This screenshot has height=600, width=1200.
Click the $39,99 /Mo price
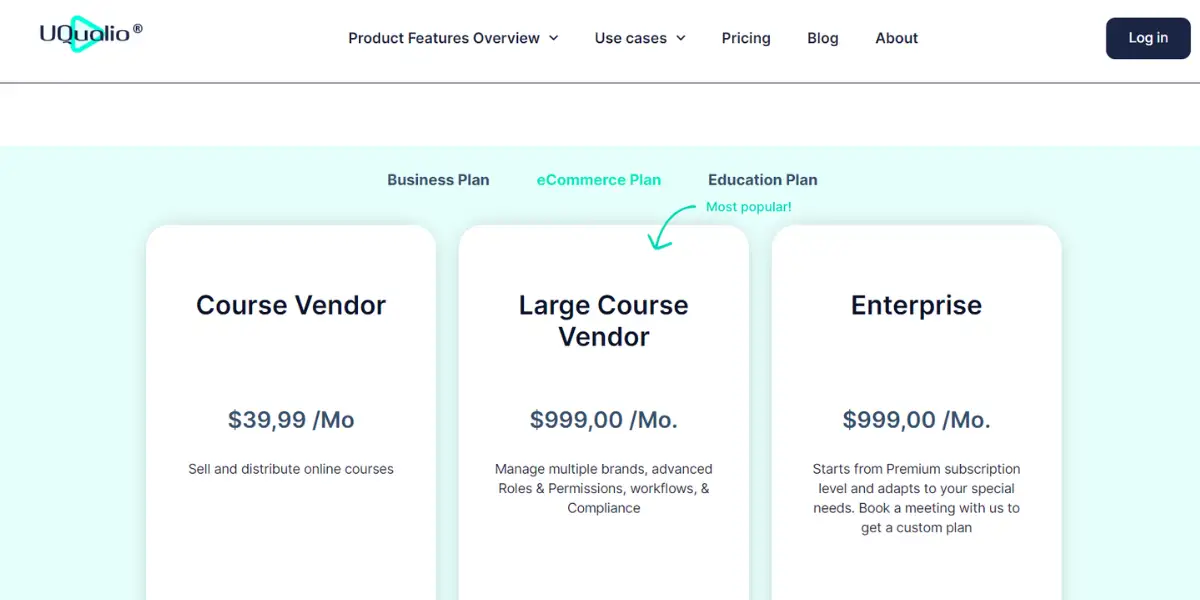291,420
